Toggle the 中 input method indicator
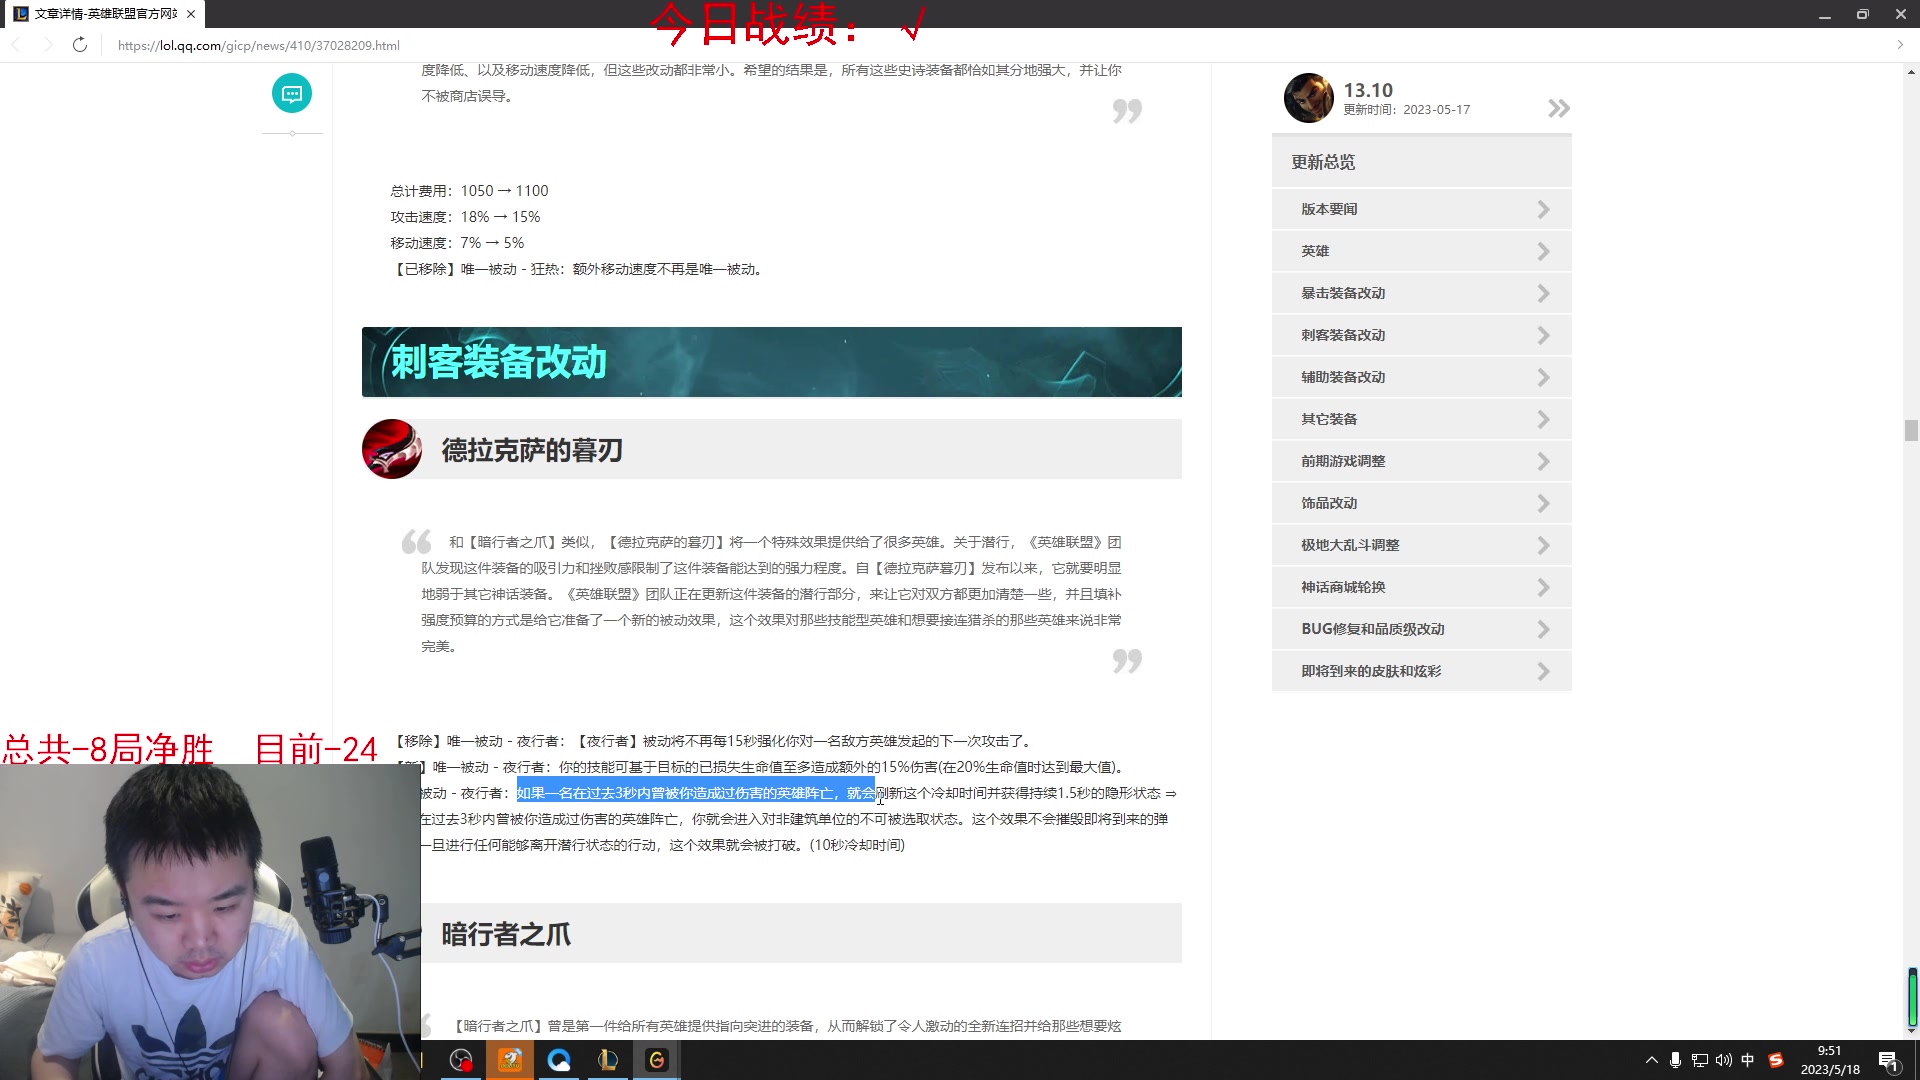This screenshot has height=1080, width=1920. coord(1748,1060)
